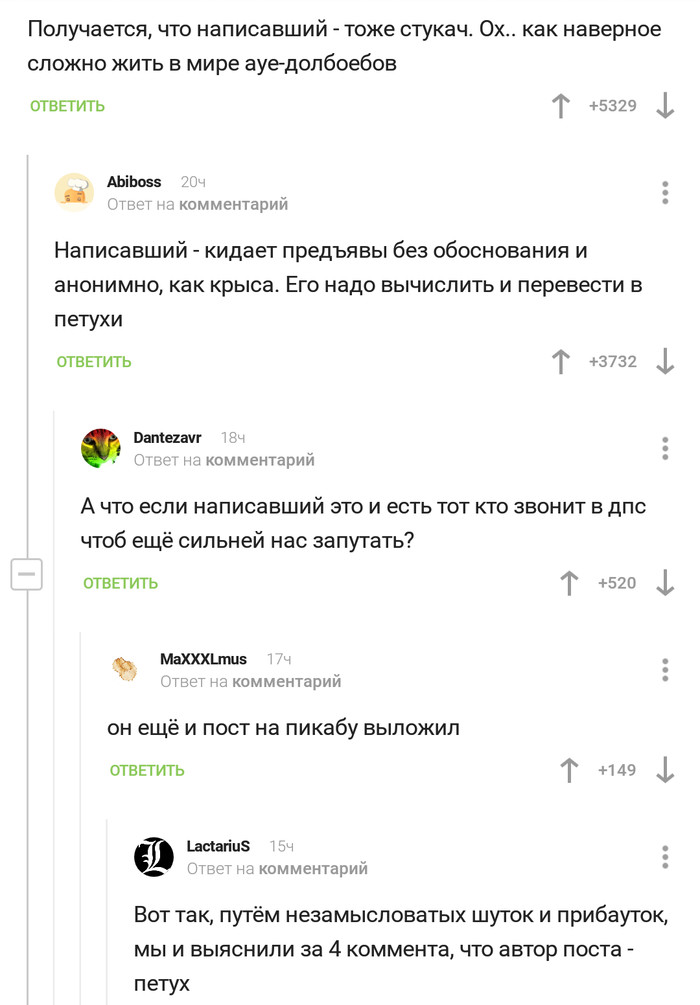The width and height of the screenshot is (700, 1005).
Task: Upvote MaXXXLmus's comment
Action: [x=569, y=770]
